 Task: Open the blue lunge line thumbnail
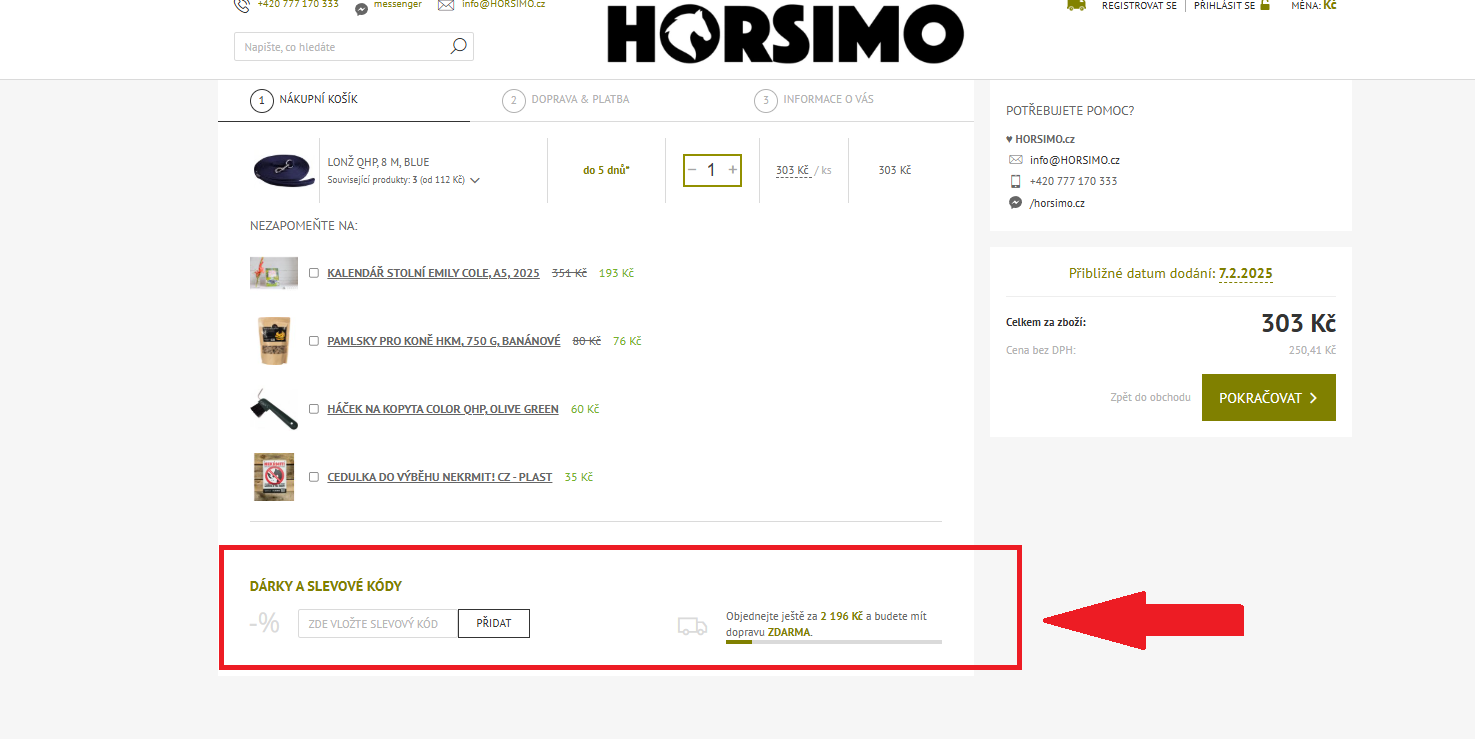pyautogui.click(x=284, y=169)
